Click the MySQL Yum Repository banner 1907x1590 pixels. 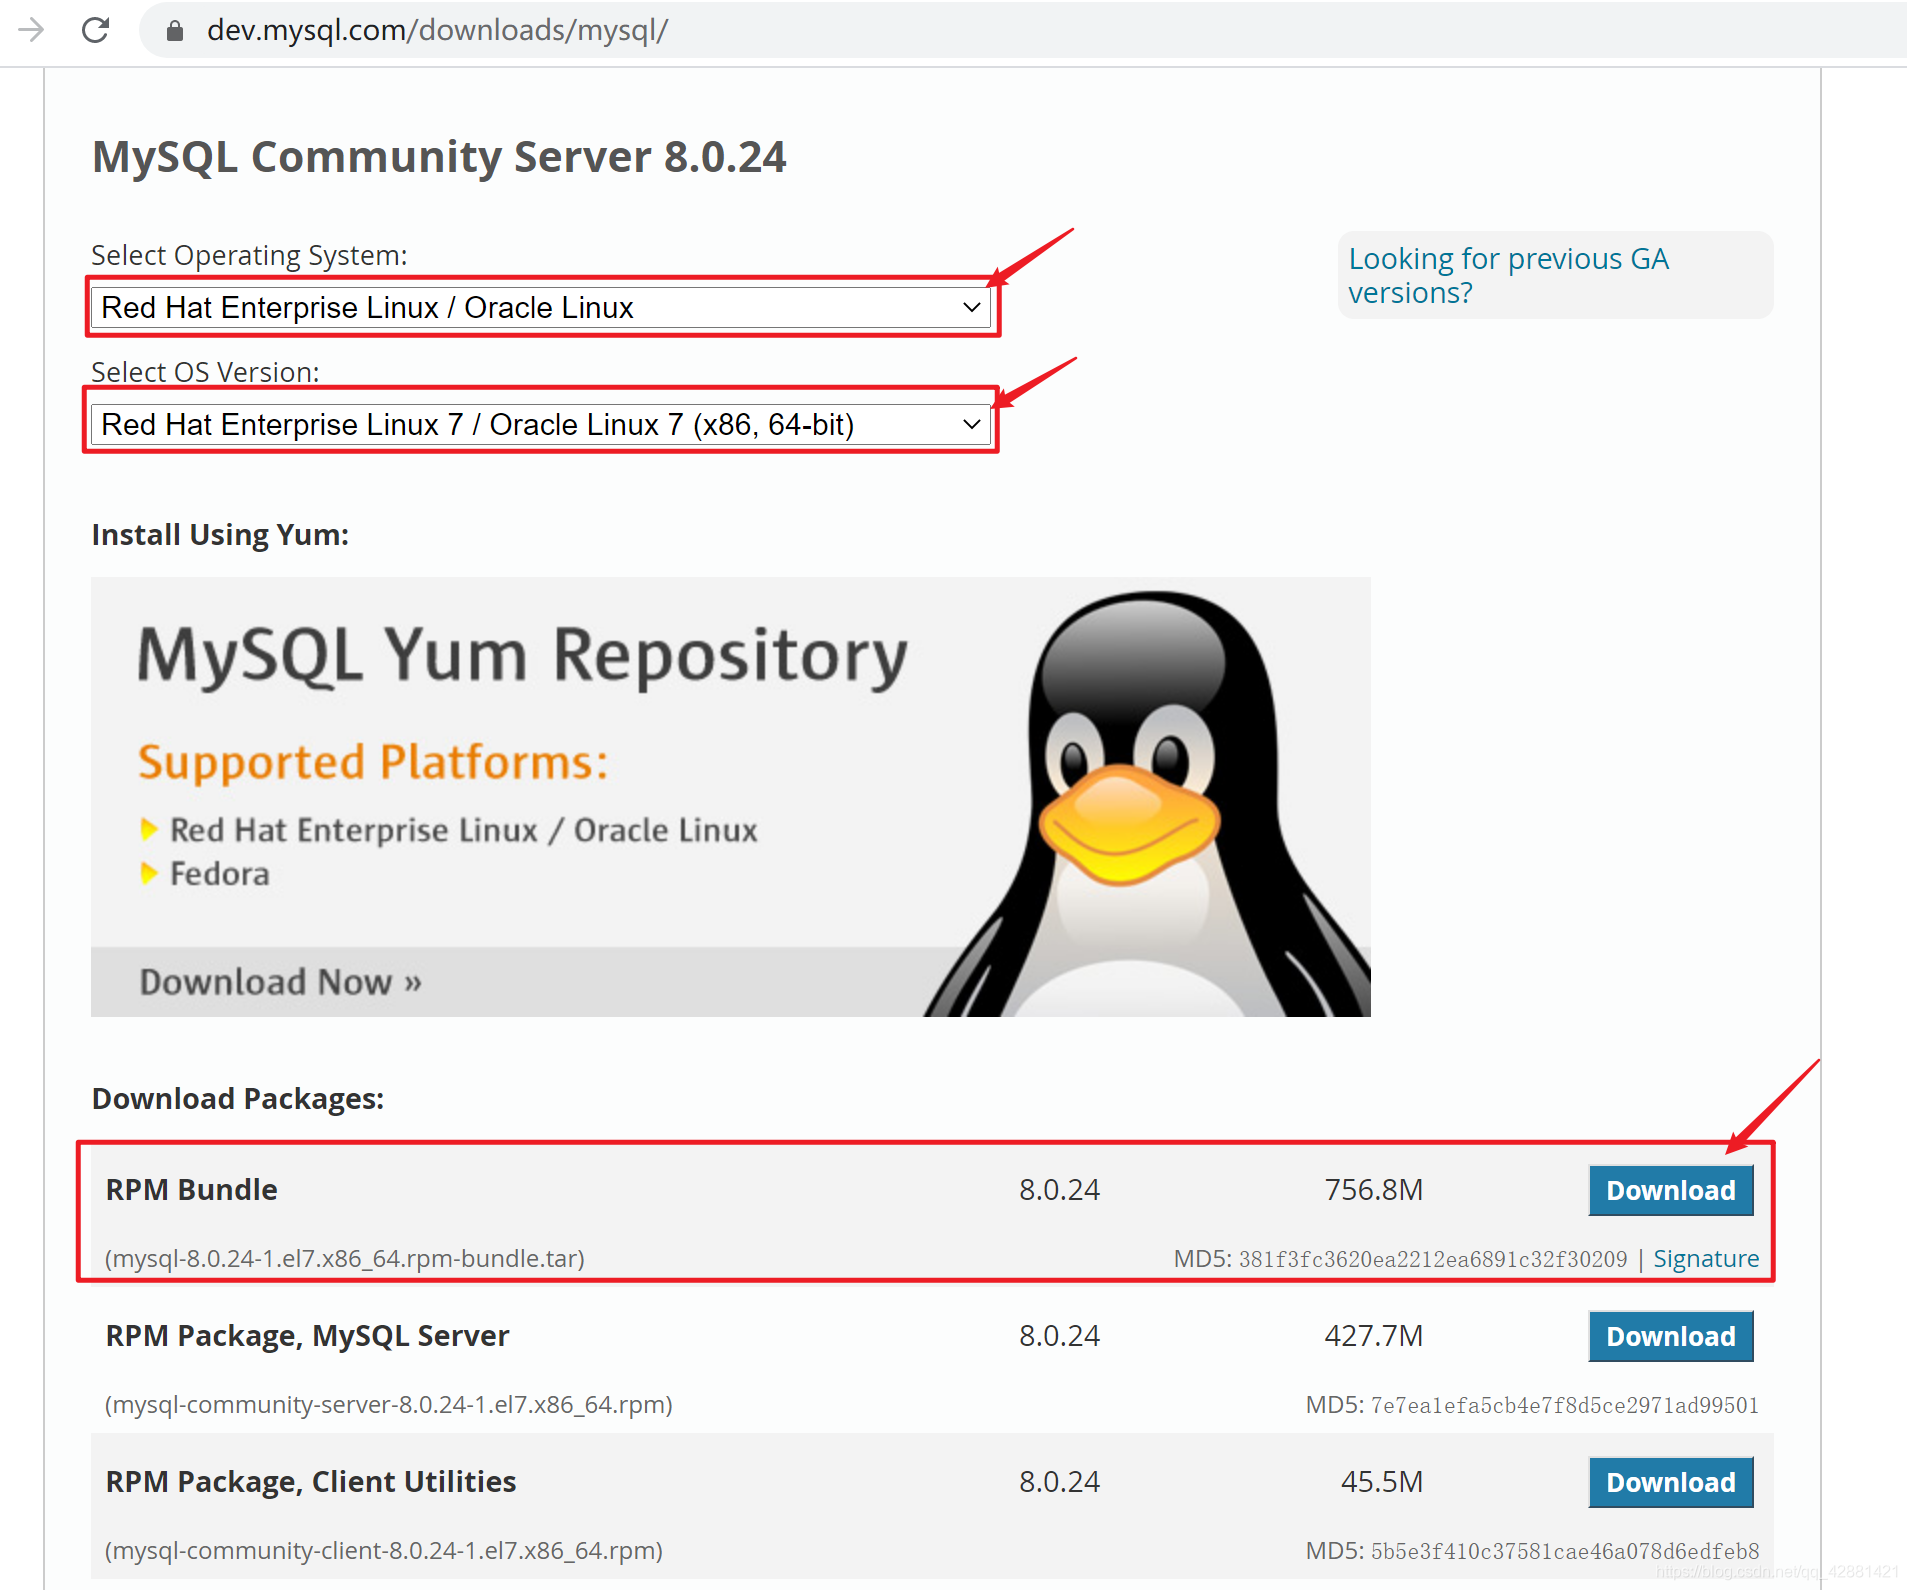[730, 797]
